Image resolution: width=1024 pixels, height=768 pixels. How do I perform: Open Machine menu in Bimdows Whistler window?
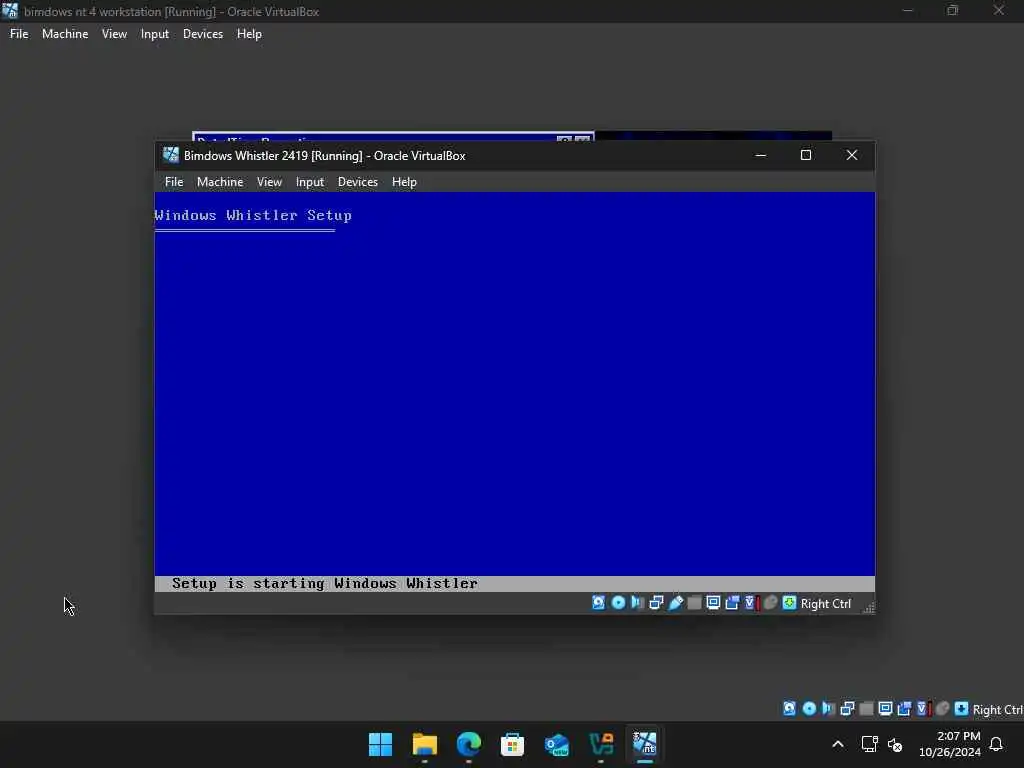tap(220, 182)
